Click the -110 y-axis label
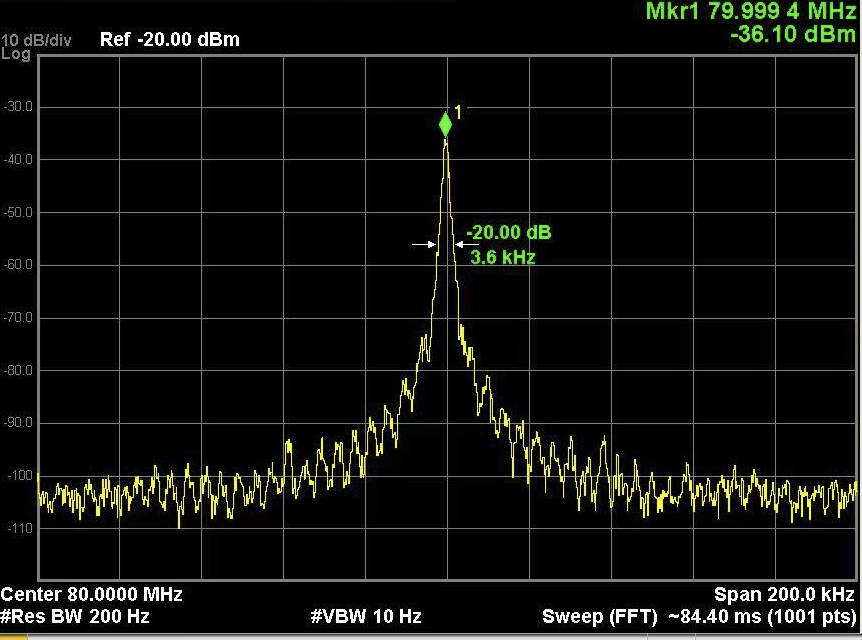 pyautogui.click(x=20, y=528)
